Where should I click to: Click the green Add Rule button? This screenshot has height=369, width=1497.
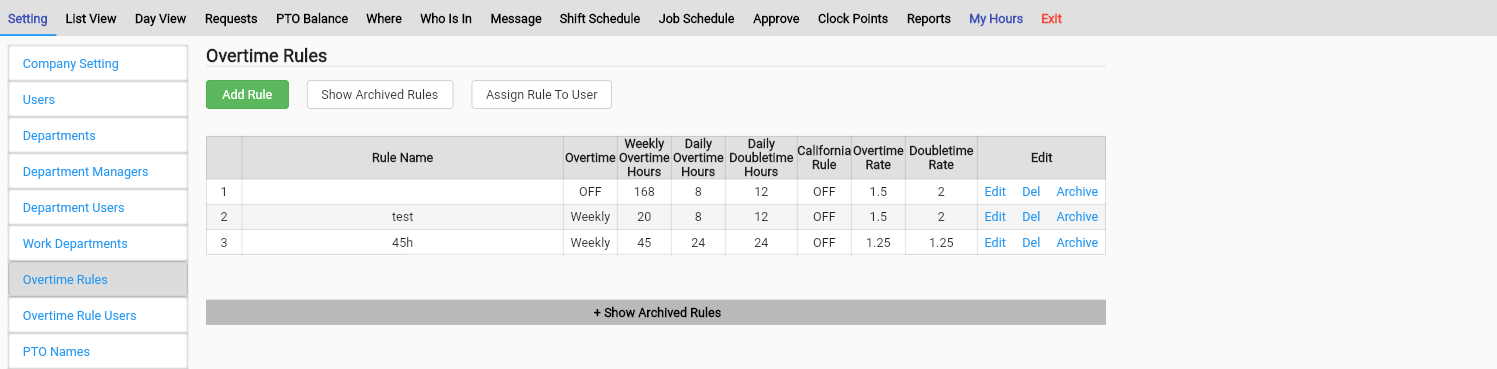point(247,95)
